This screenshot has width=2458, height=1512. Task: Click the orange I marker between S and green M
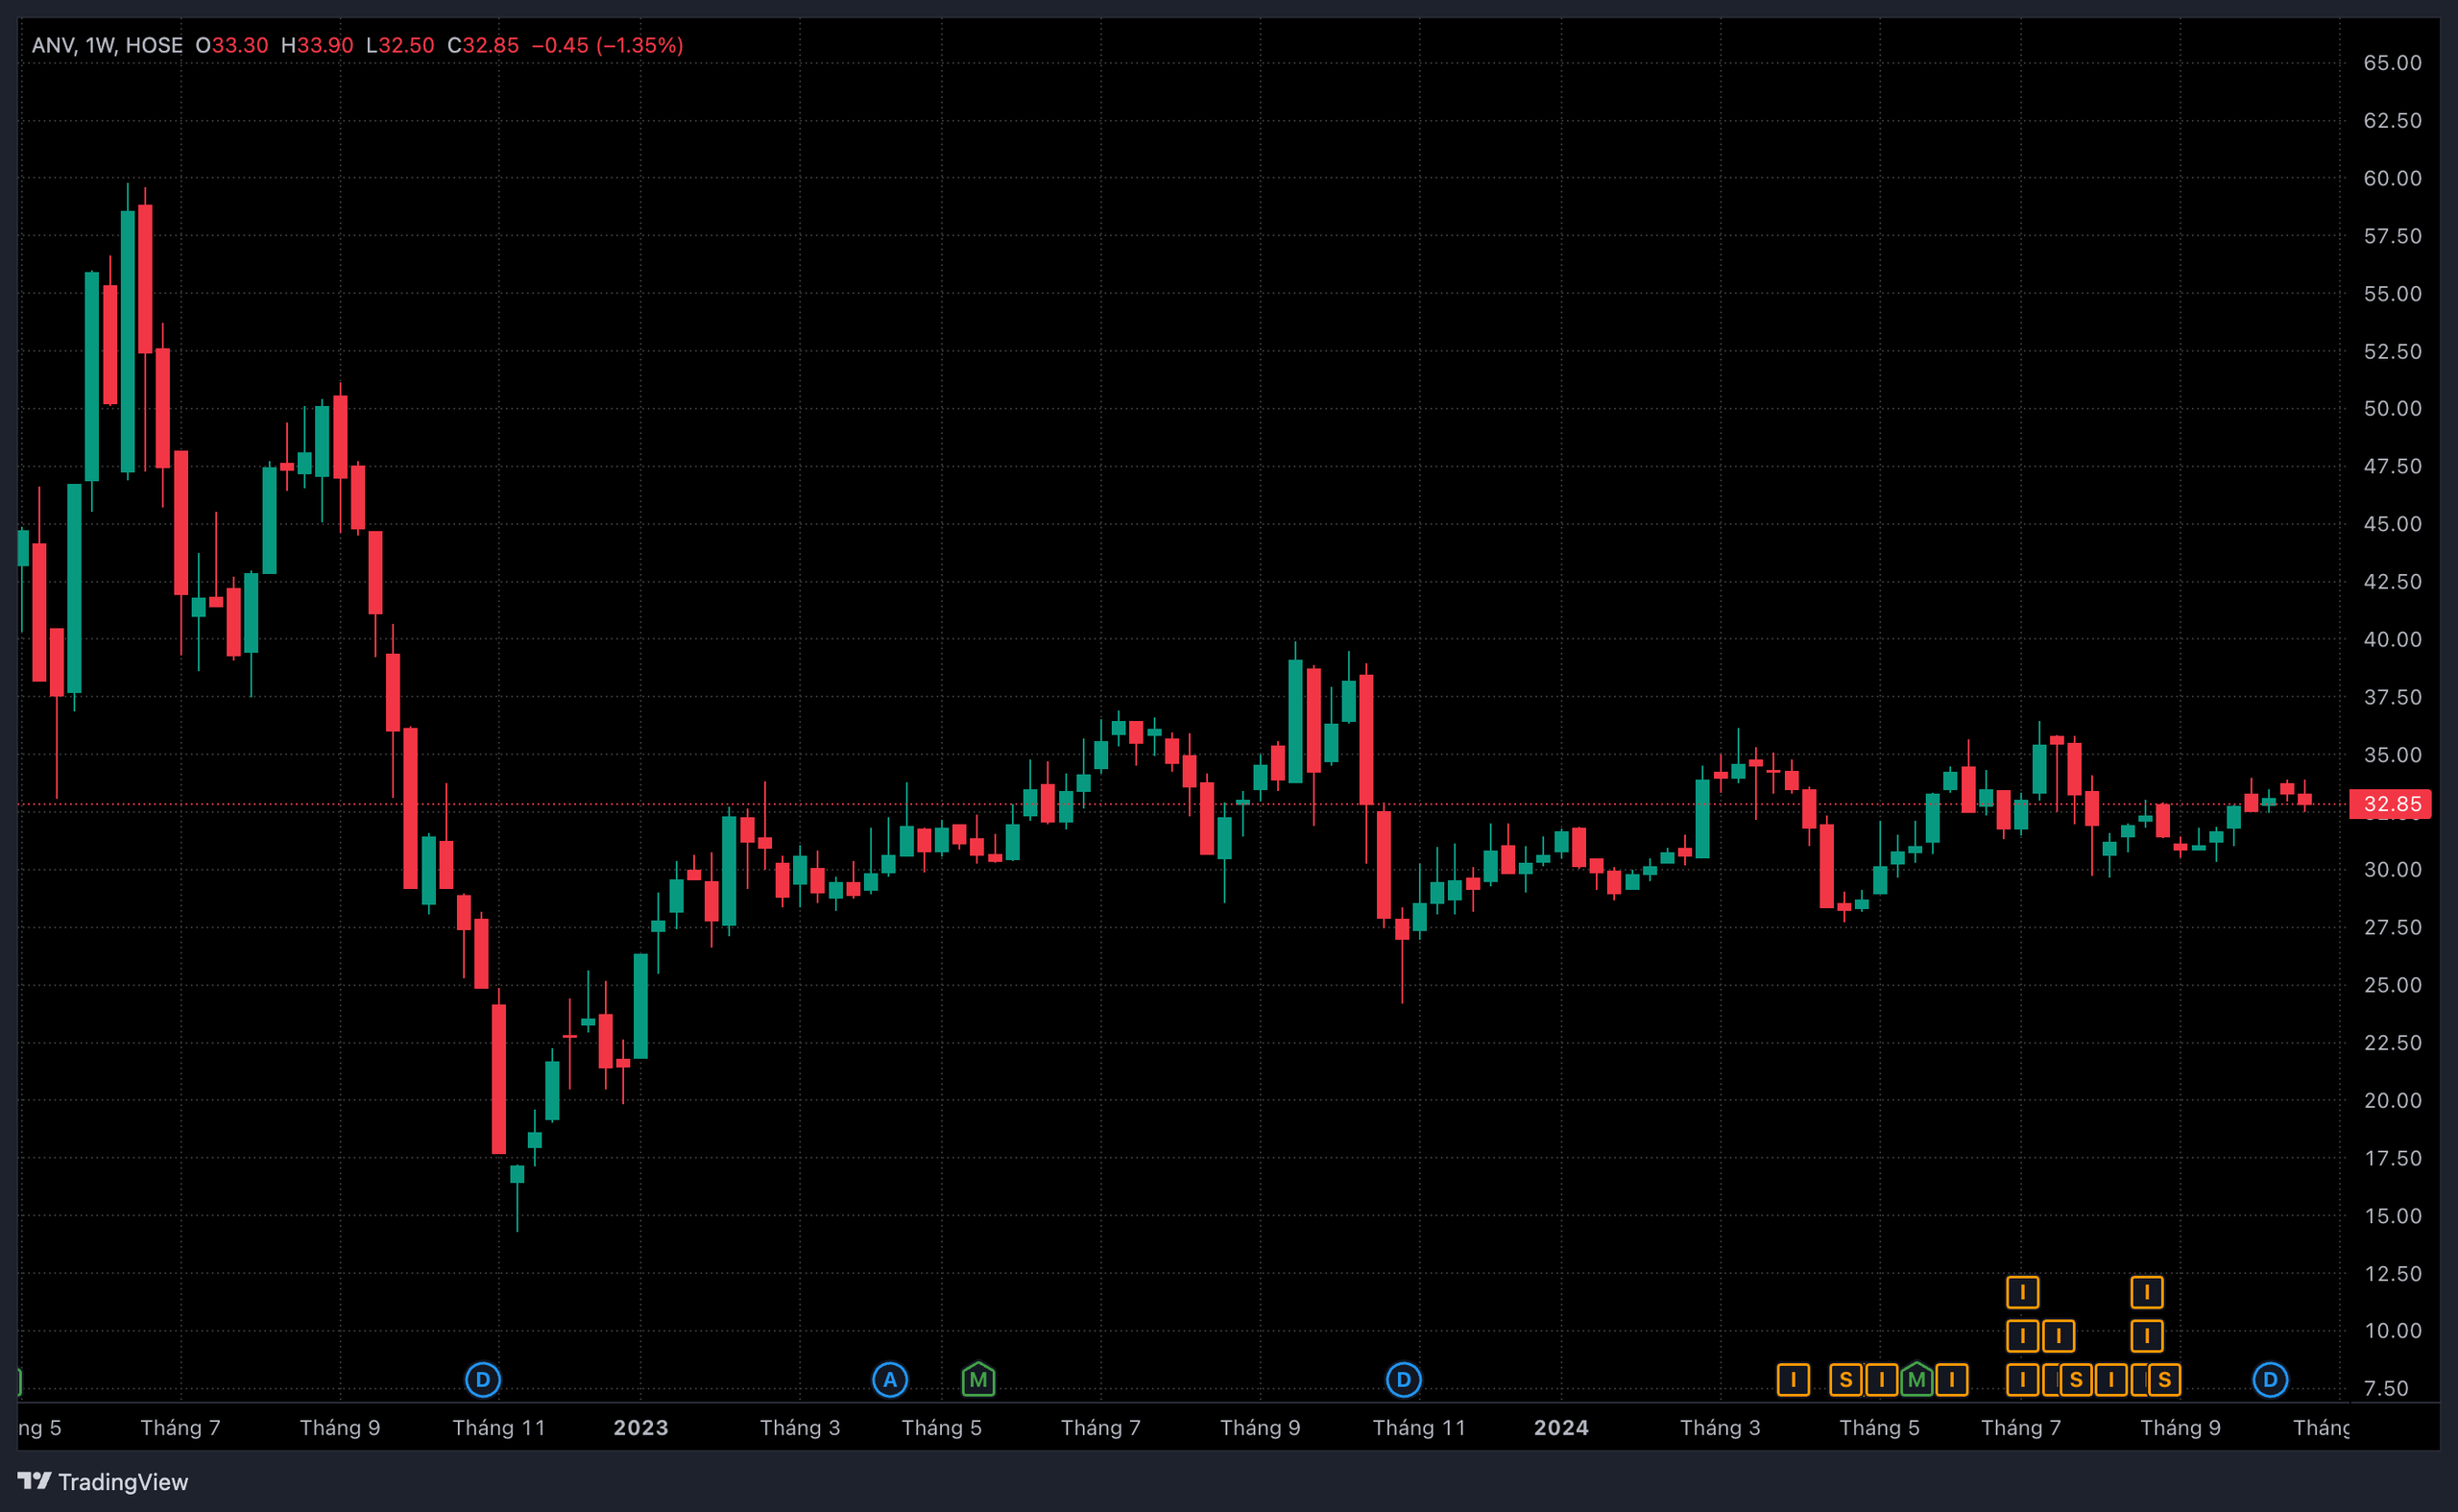[x=1881, y=1380]
